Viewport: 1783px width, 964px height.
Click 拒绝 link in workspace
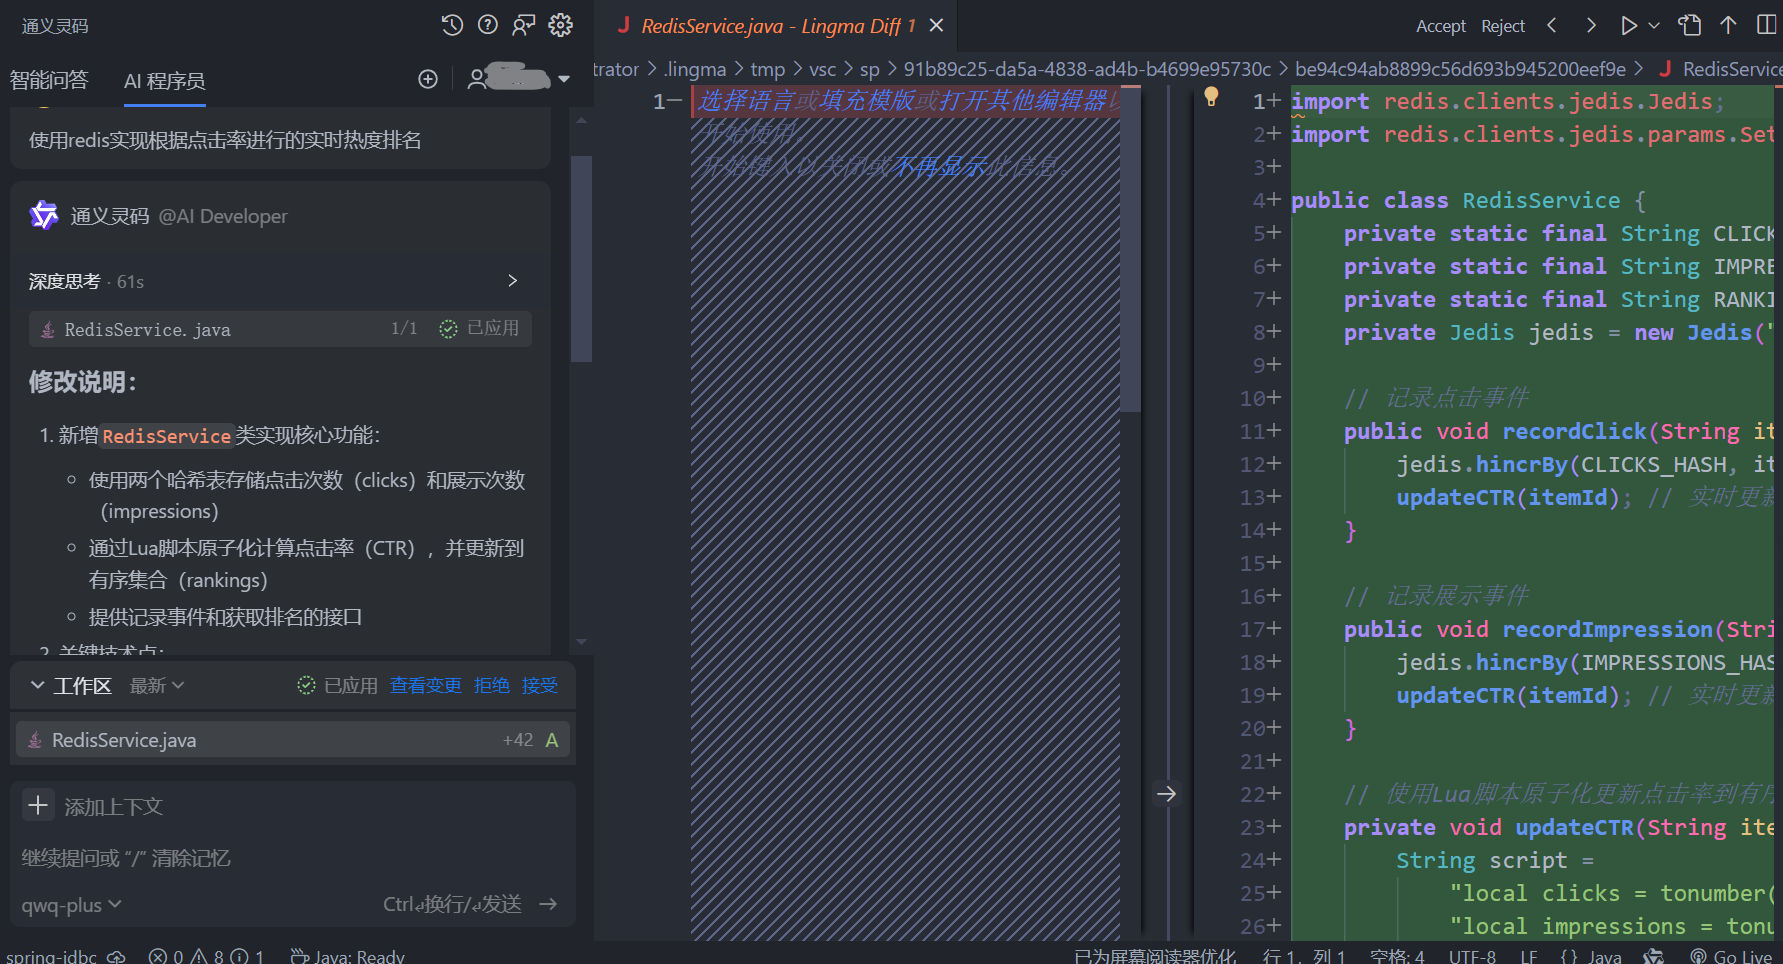(x=492, y=685)
